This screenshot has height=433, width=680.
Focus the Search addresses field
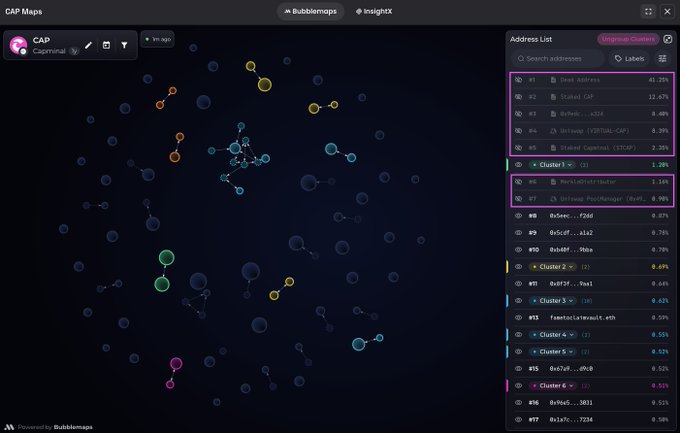(x=558, y=59)
